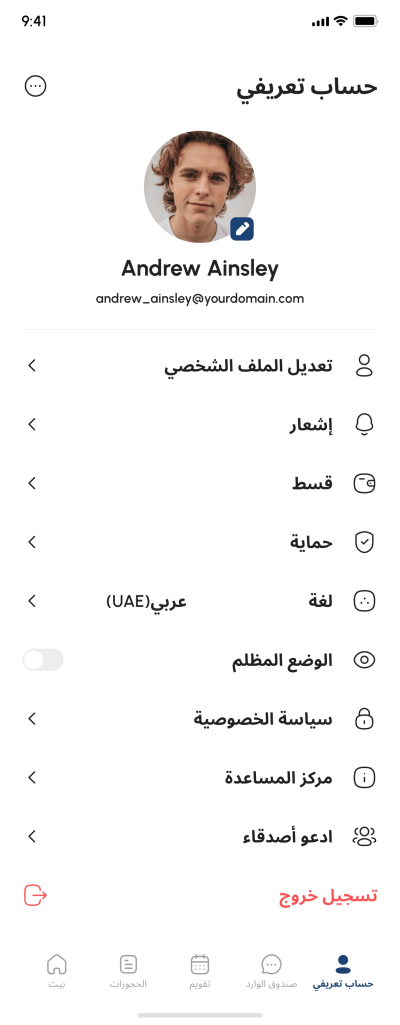Go to the تقويم calendar tab
The width and height of the screenshot is (400, 1025).
[x=199, y=971]
